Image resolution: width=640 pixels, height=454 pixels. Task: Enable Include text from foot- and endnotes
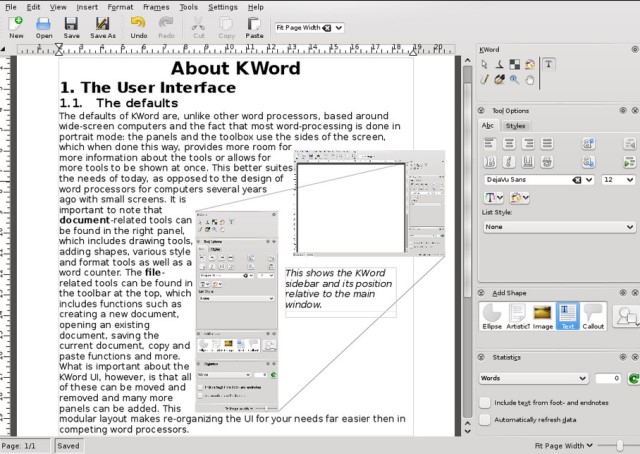click(484, 403)
